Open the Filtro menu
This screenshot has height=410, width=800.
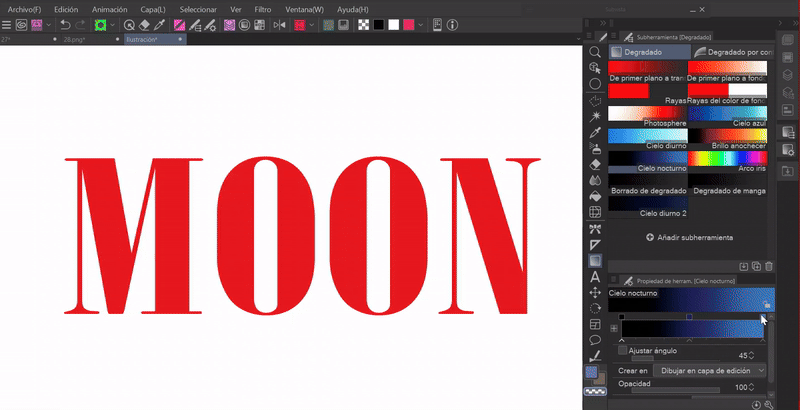(x=263, y=9)
